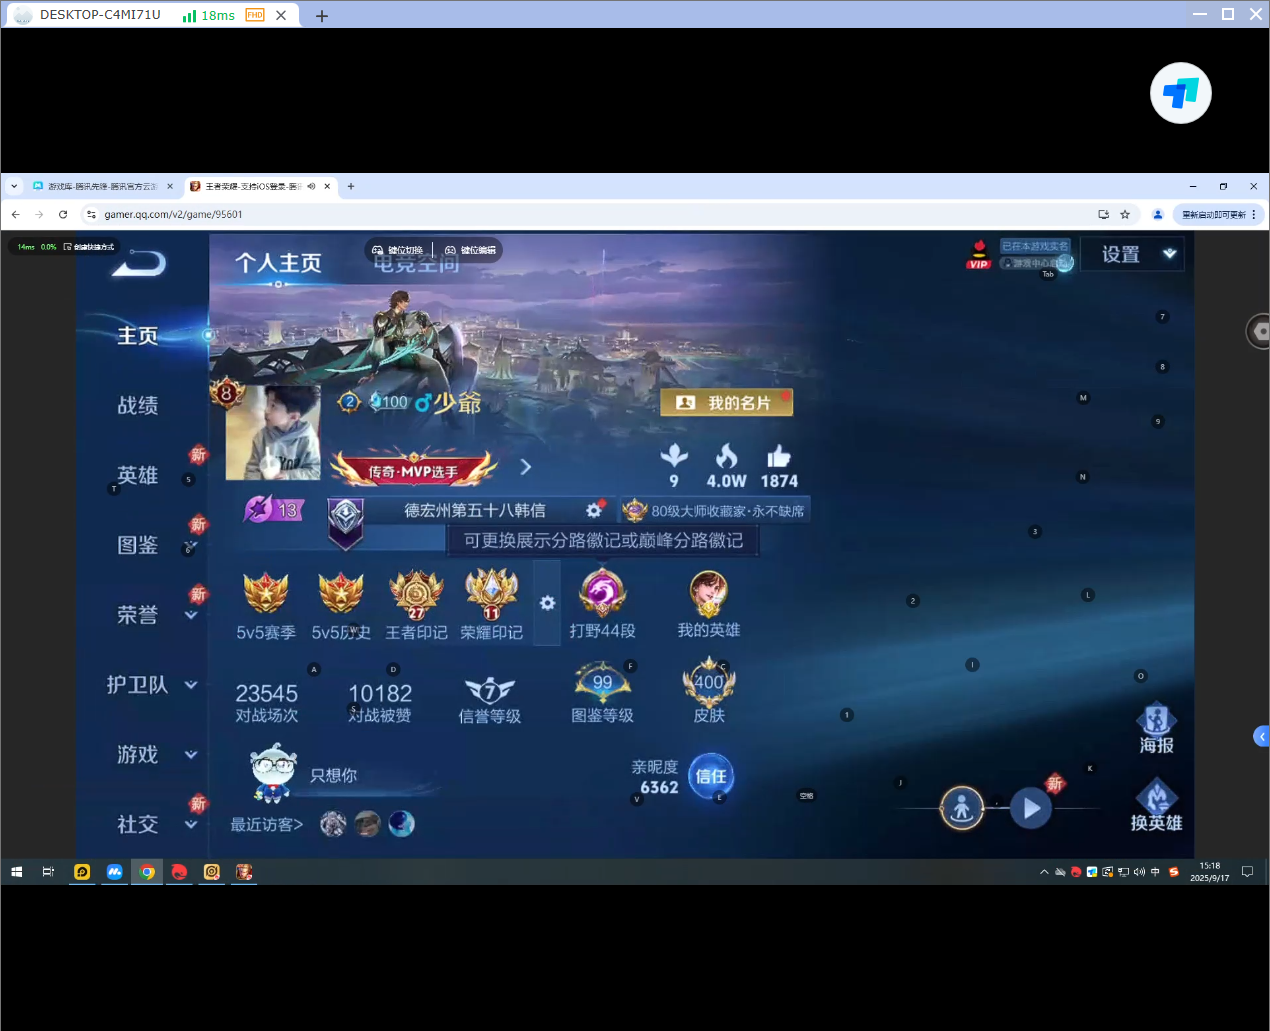The width and height of the screenshot is (1270, 1031).
Task: Add a new remote session tab
Action: [x=322, y=15]
